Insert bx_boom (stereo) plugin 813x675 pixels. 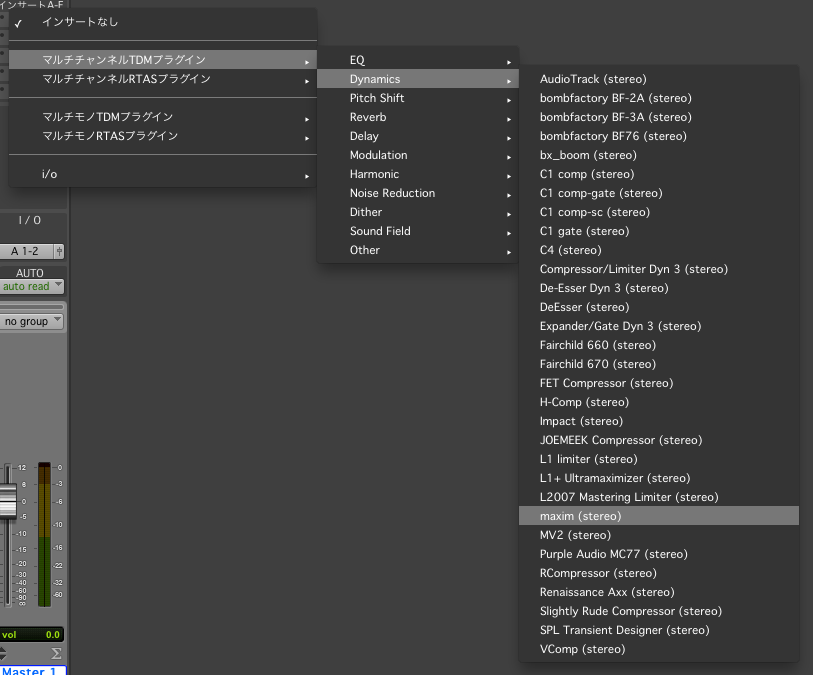tap(659, 155)
